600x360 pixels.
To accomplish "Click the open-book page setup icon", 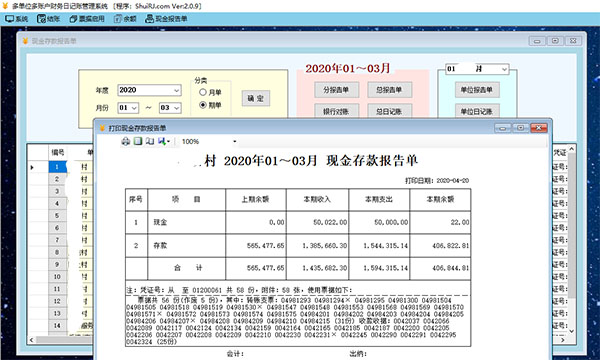I will point(150,141).
